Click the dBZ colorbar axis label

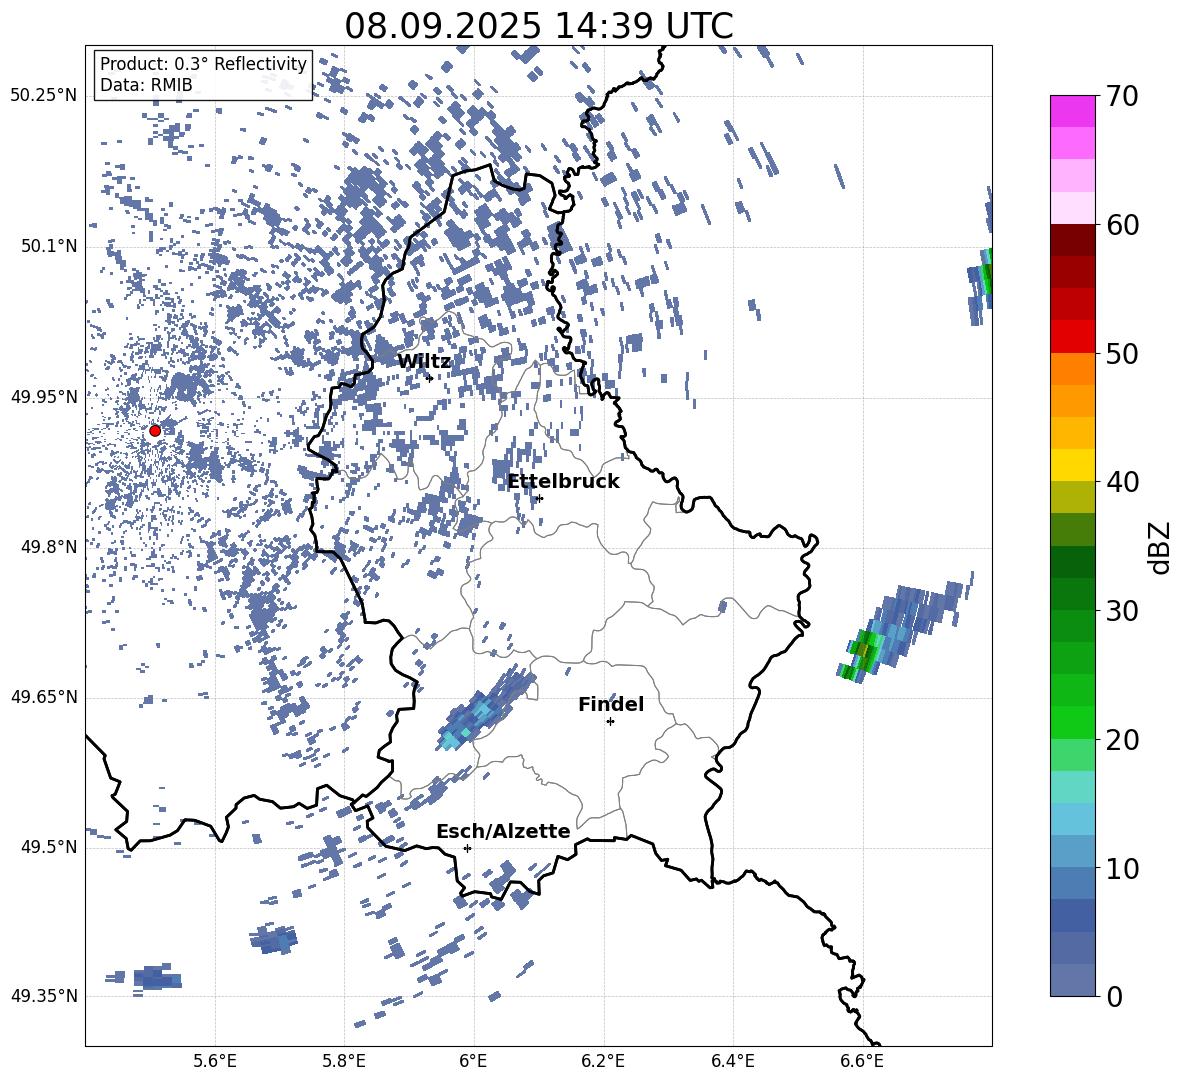pyautogui.click(x=1161, y=547)
